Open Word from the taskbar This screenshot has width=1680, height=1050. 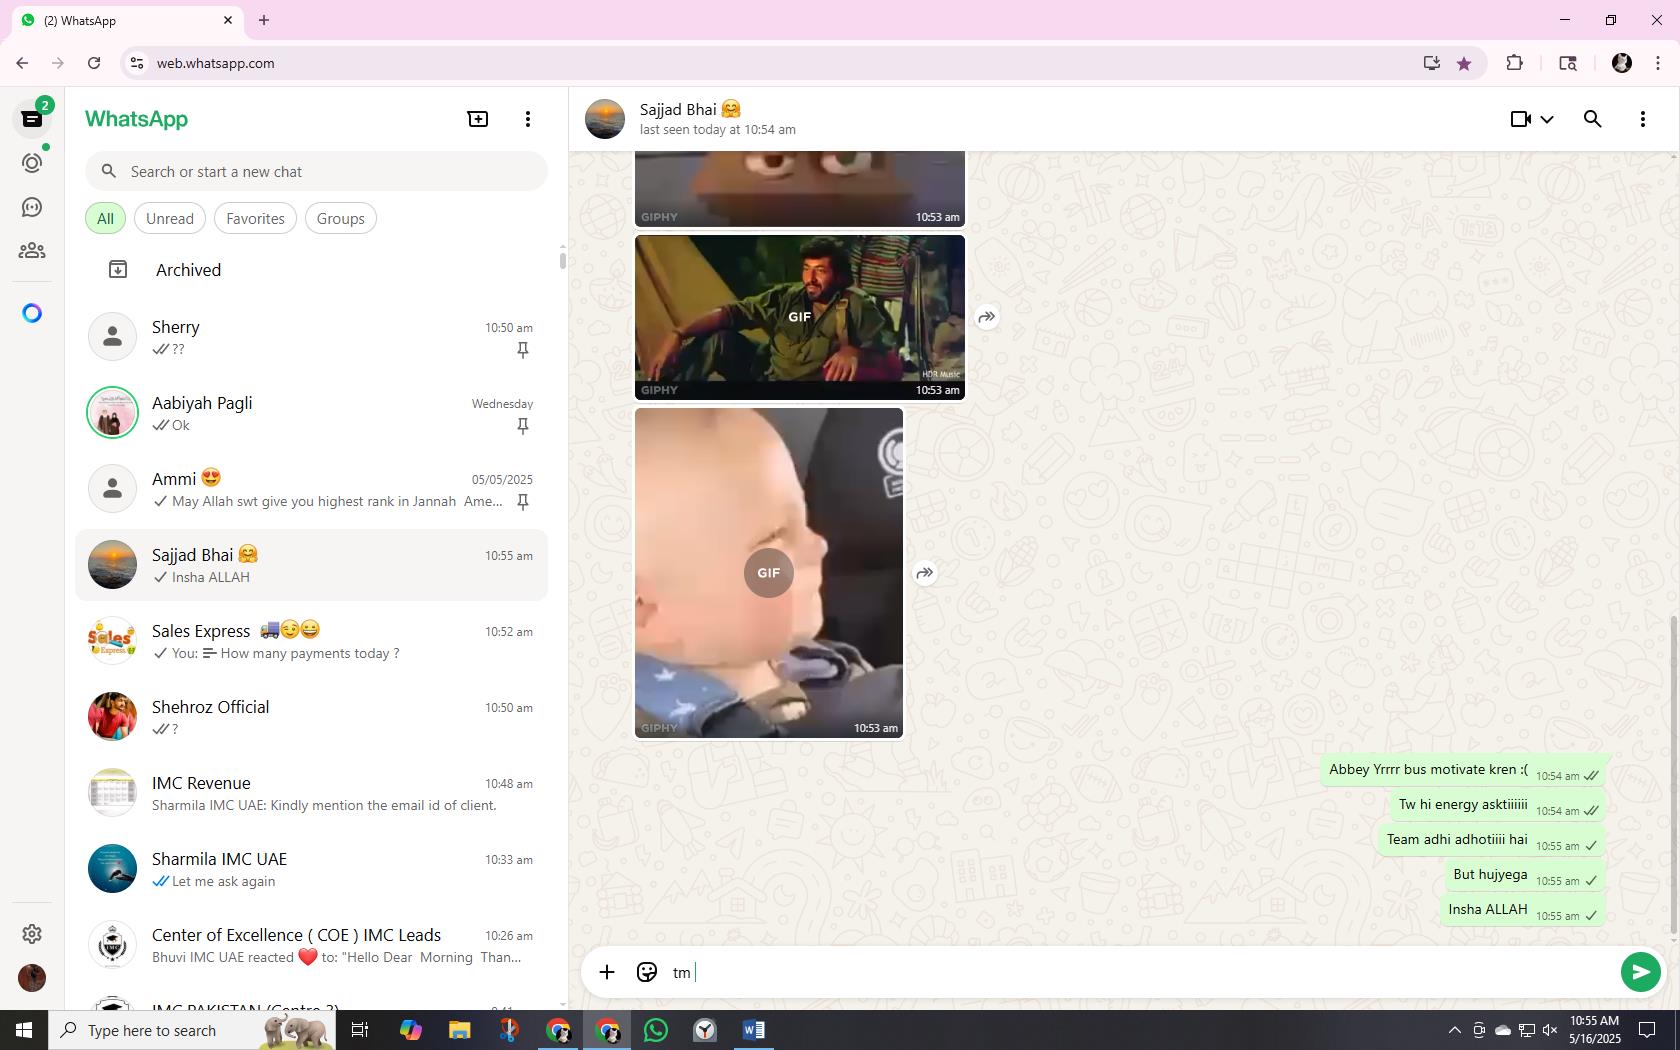tap(754, 1030)
